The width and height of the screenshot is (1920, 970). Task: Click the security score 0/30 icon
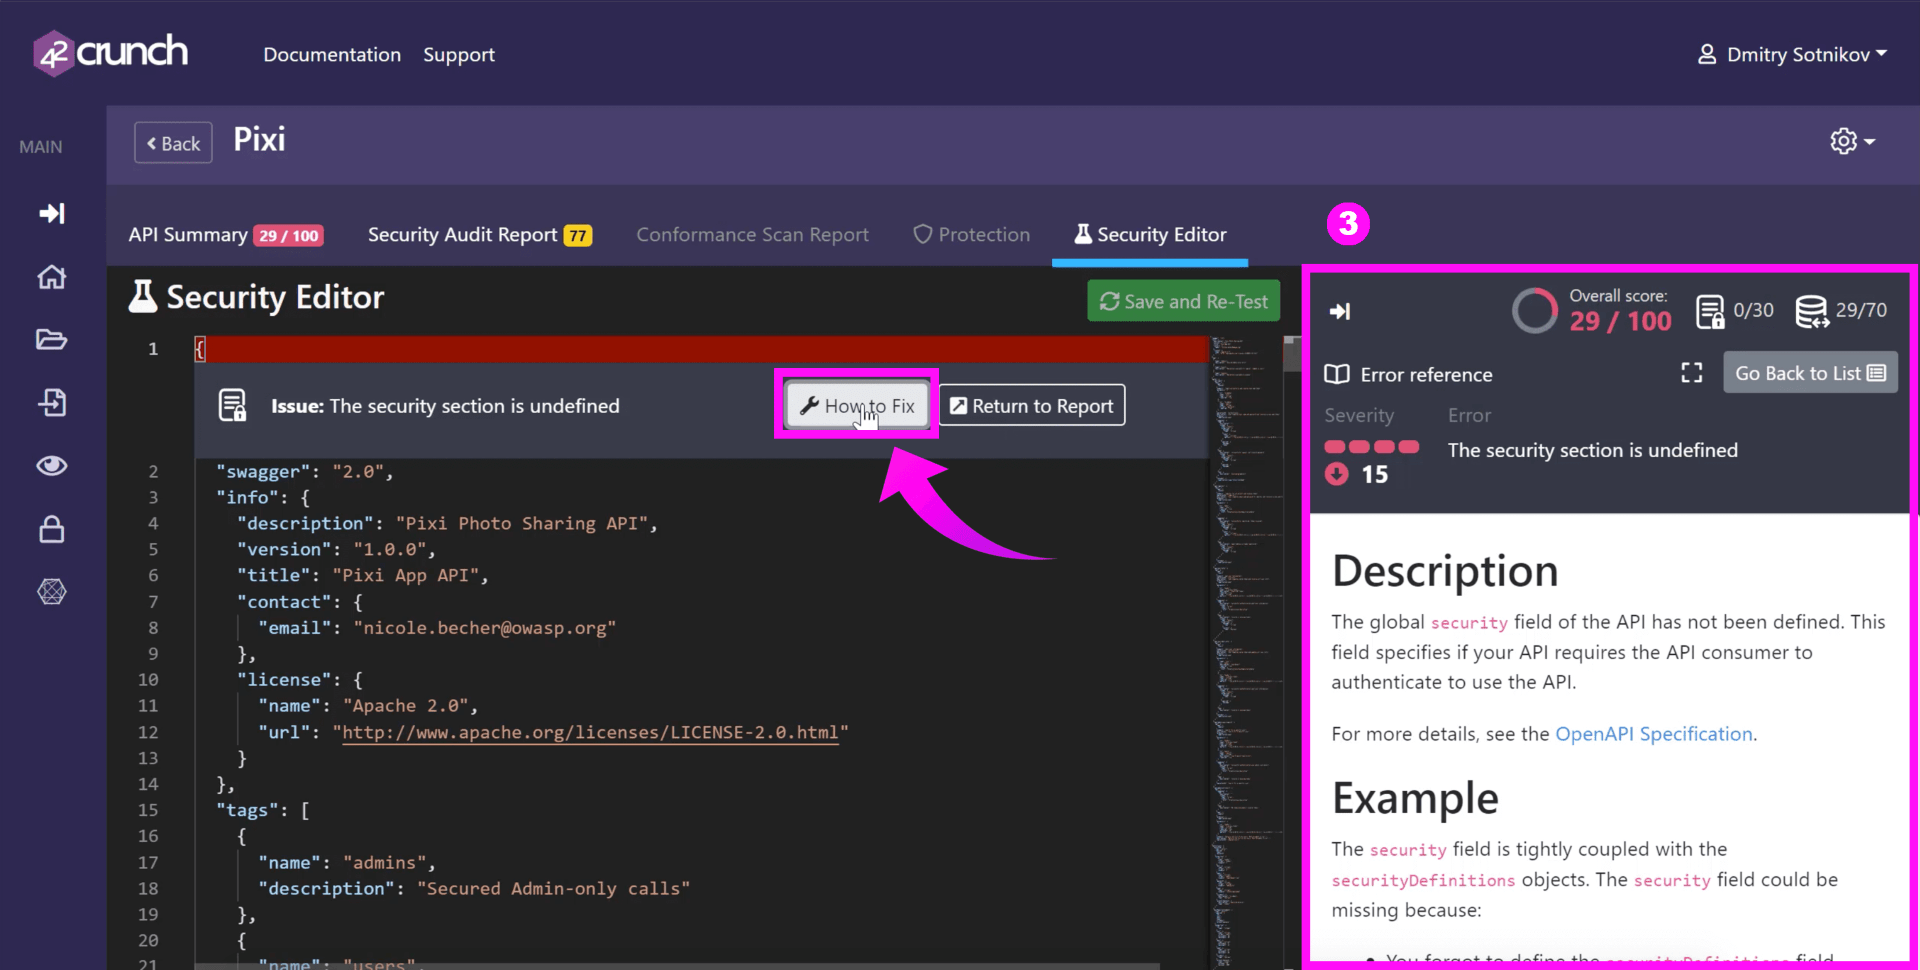[x=1710, y=311]
